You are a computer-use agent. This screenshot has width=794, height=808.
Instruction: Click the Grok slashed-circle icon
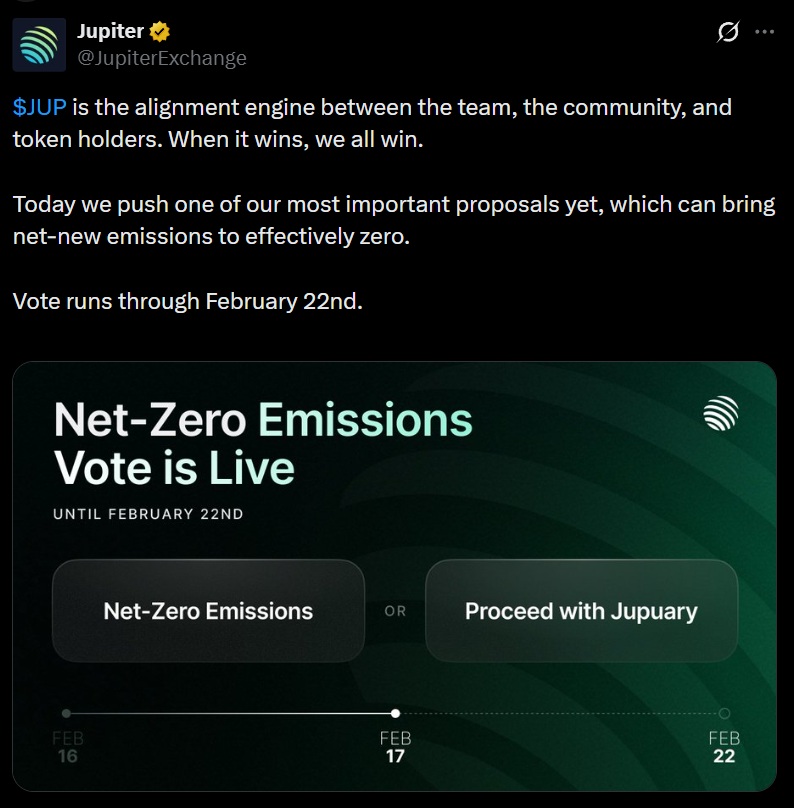click(x=729, y=33)
